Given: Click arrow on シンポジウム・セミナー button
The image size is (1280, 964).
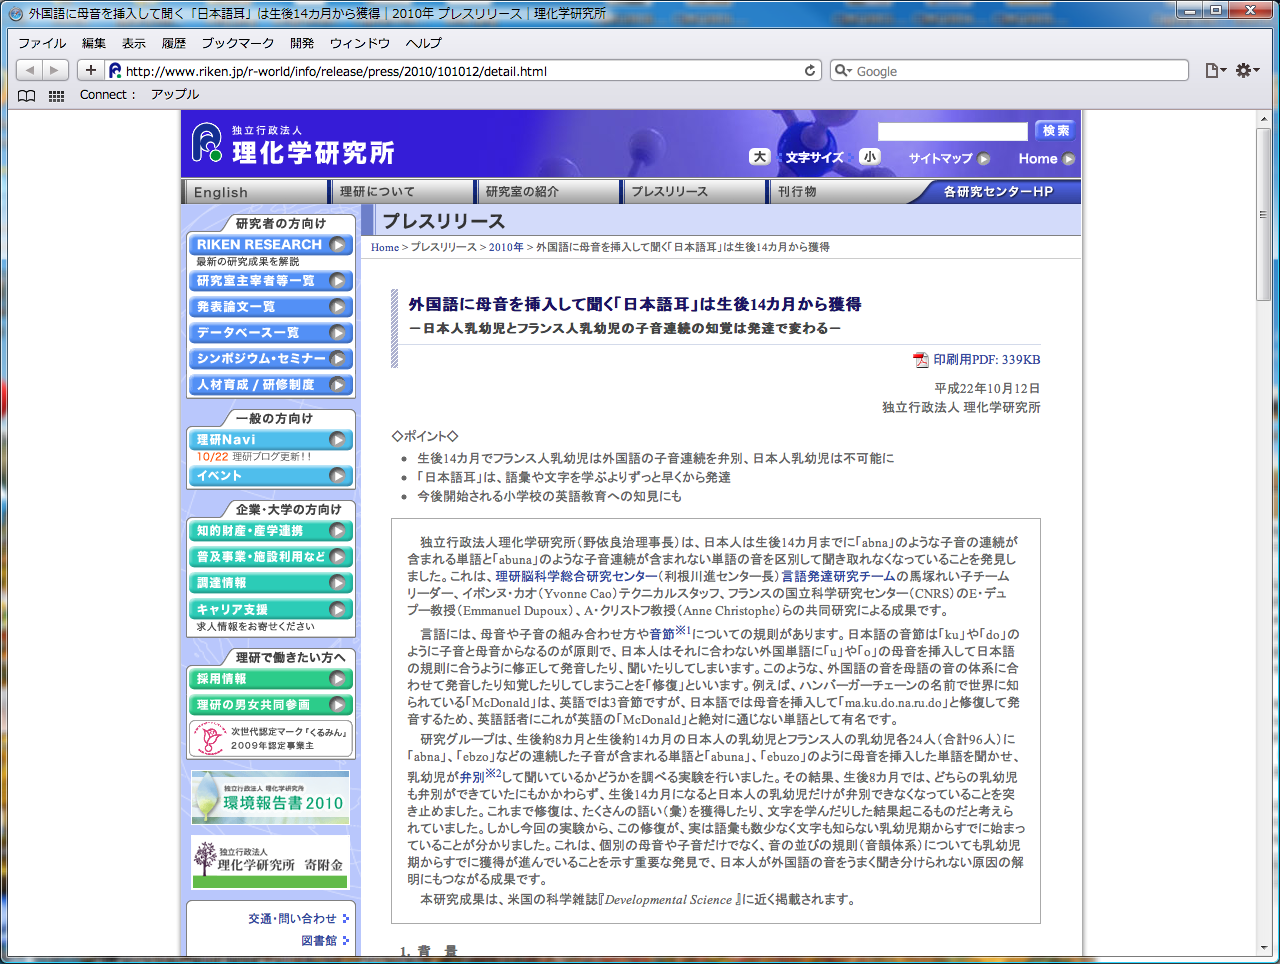Looking at the screenshot, I should [x=338, y=359].
